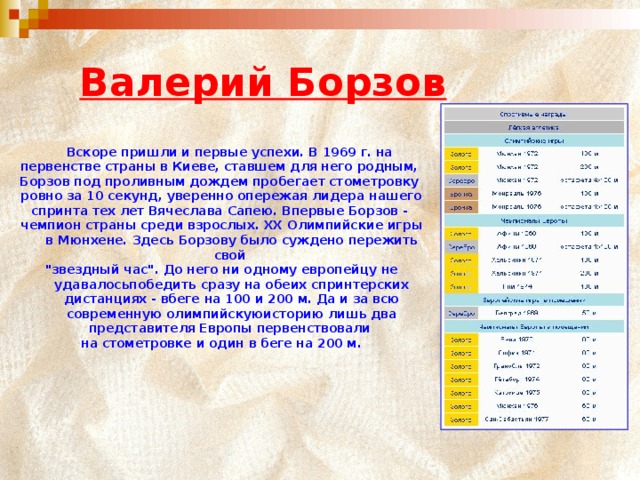The height and width of the screenshot is (480, 640).
Task: Click the phrase "XX Олимпийские игры"
Action: pyautogui.click(x=343, y=225)
